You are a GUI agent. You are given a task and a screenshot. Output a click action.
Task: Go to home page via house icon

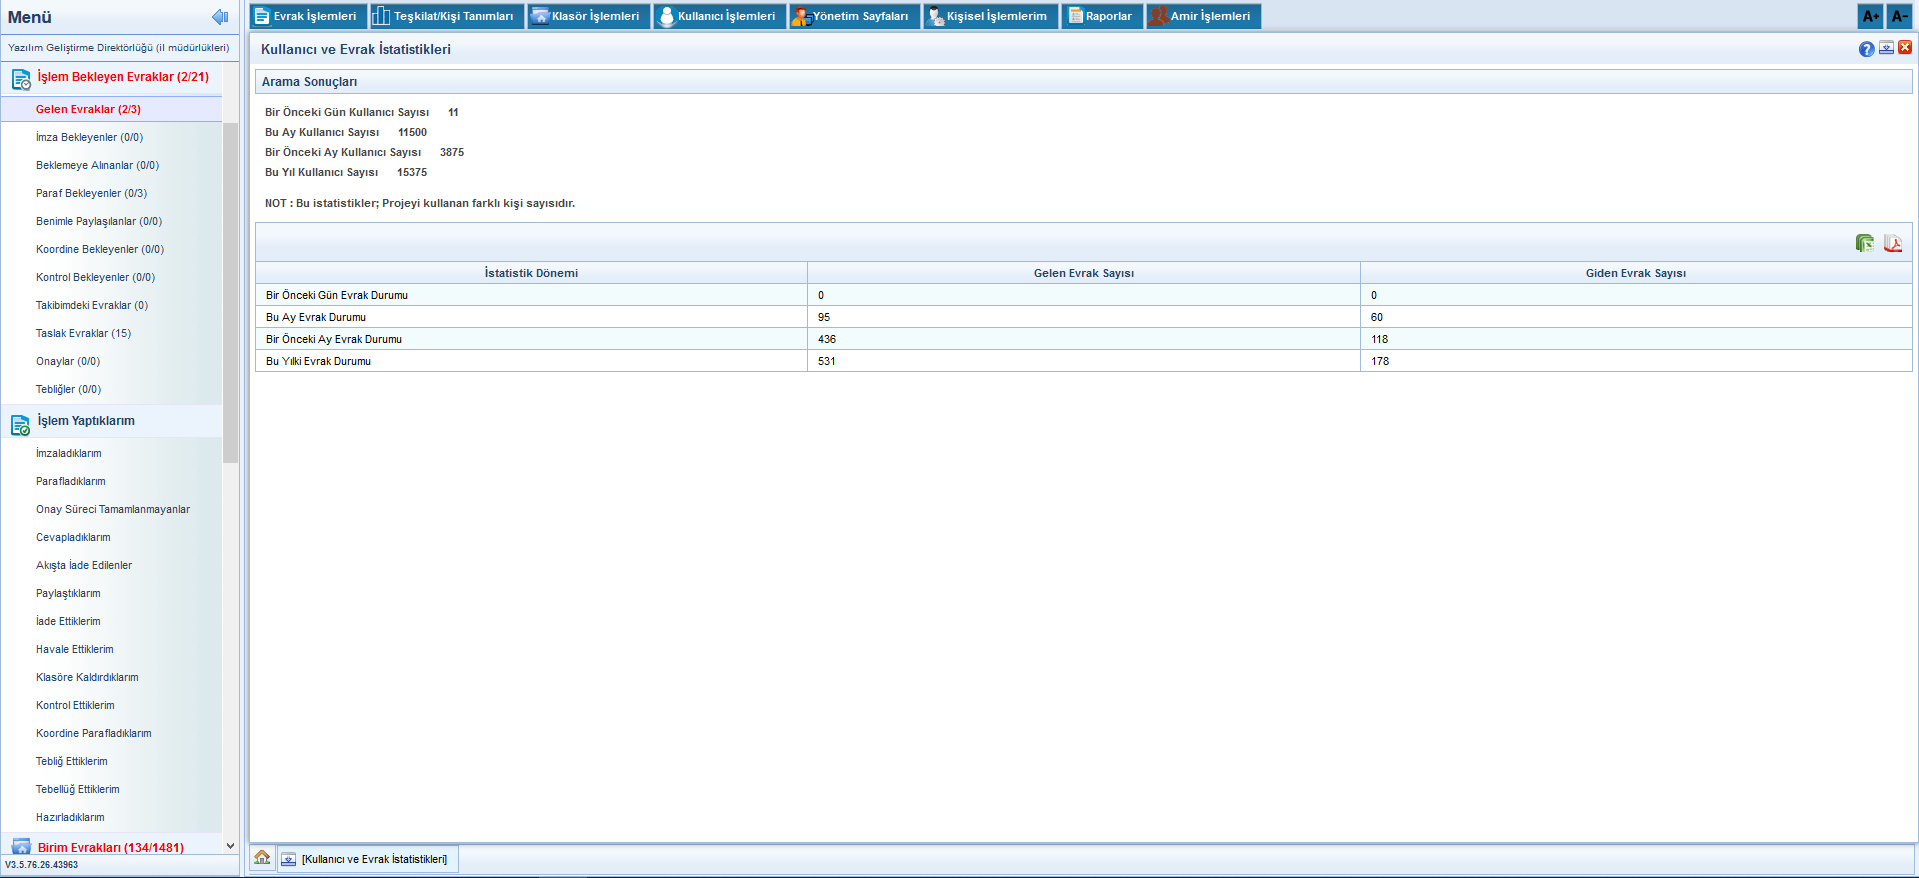click(262, 858)
